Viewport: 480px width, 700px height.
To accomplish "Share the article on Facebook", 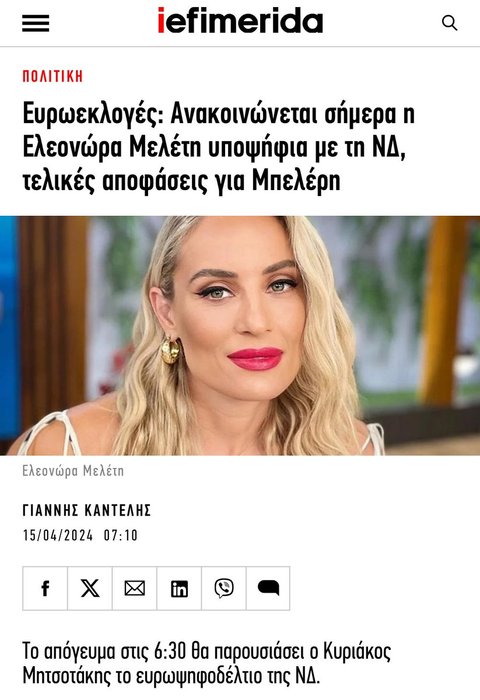I will 45,588.
